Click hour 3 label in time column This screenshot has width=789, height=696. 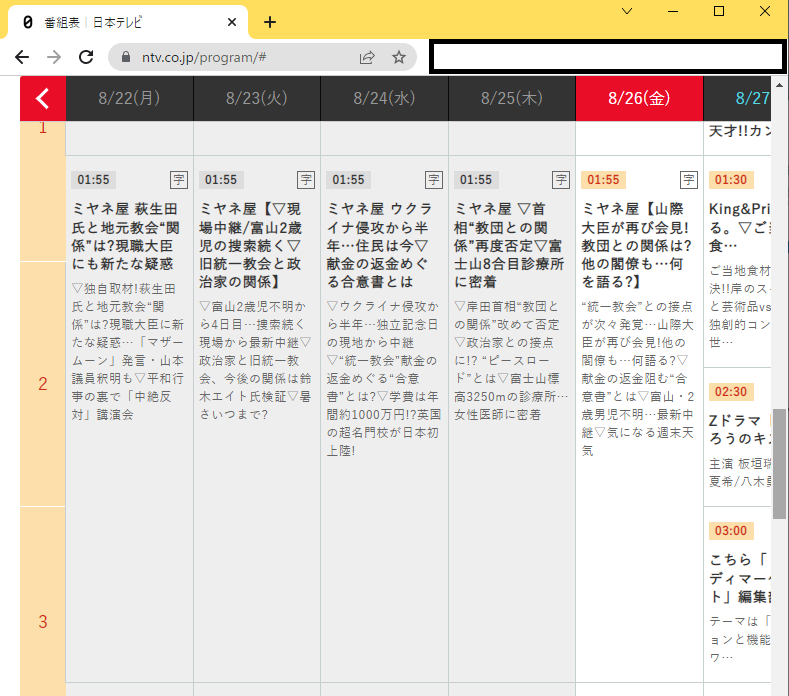coord(43,622)
